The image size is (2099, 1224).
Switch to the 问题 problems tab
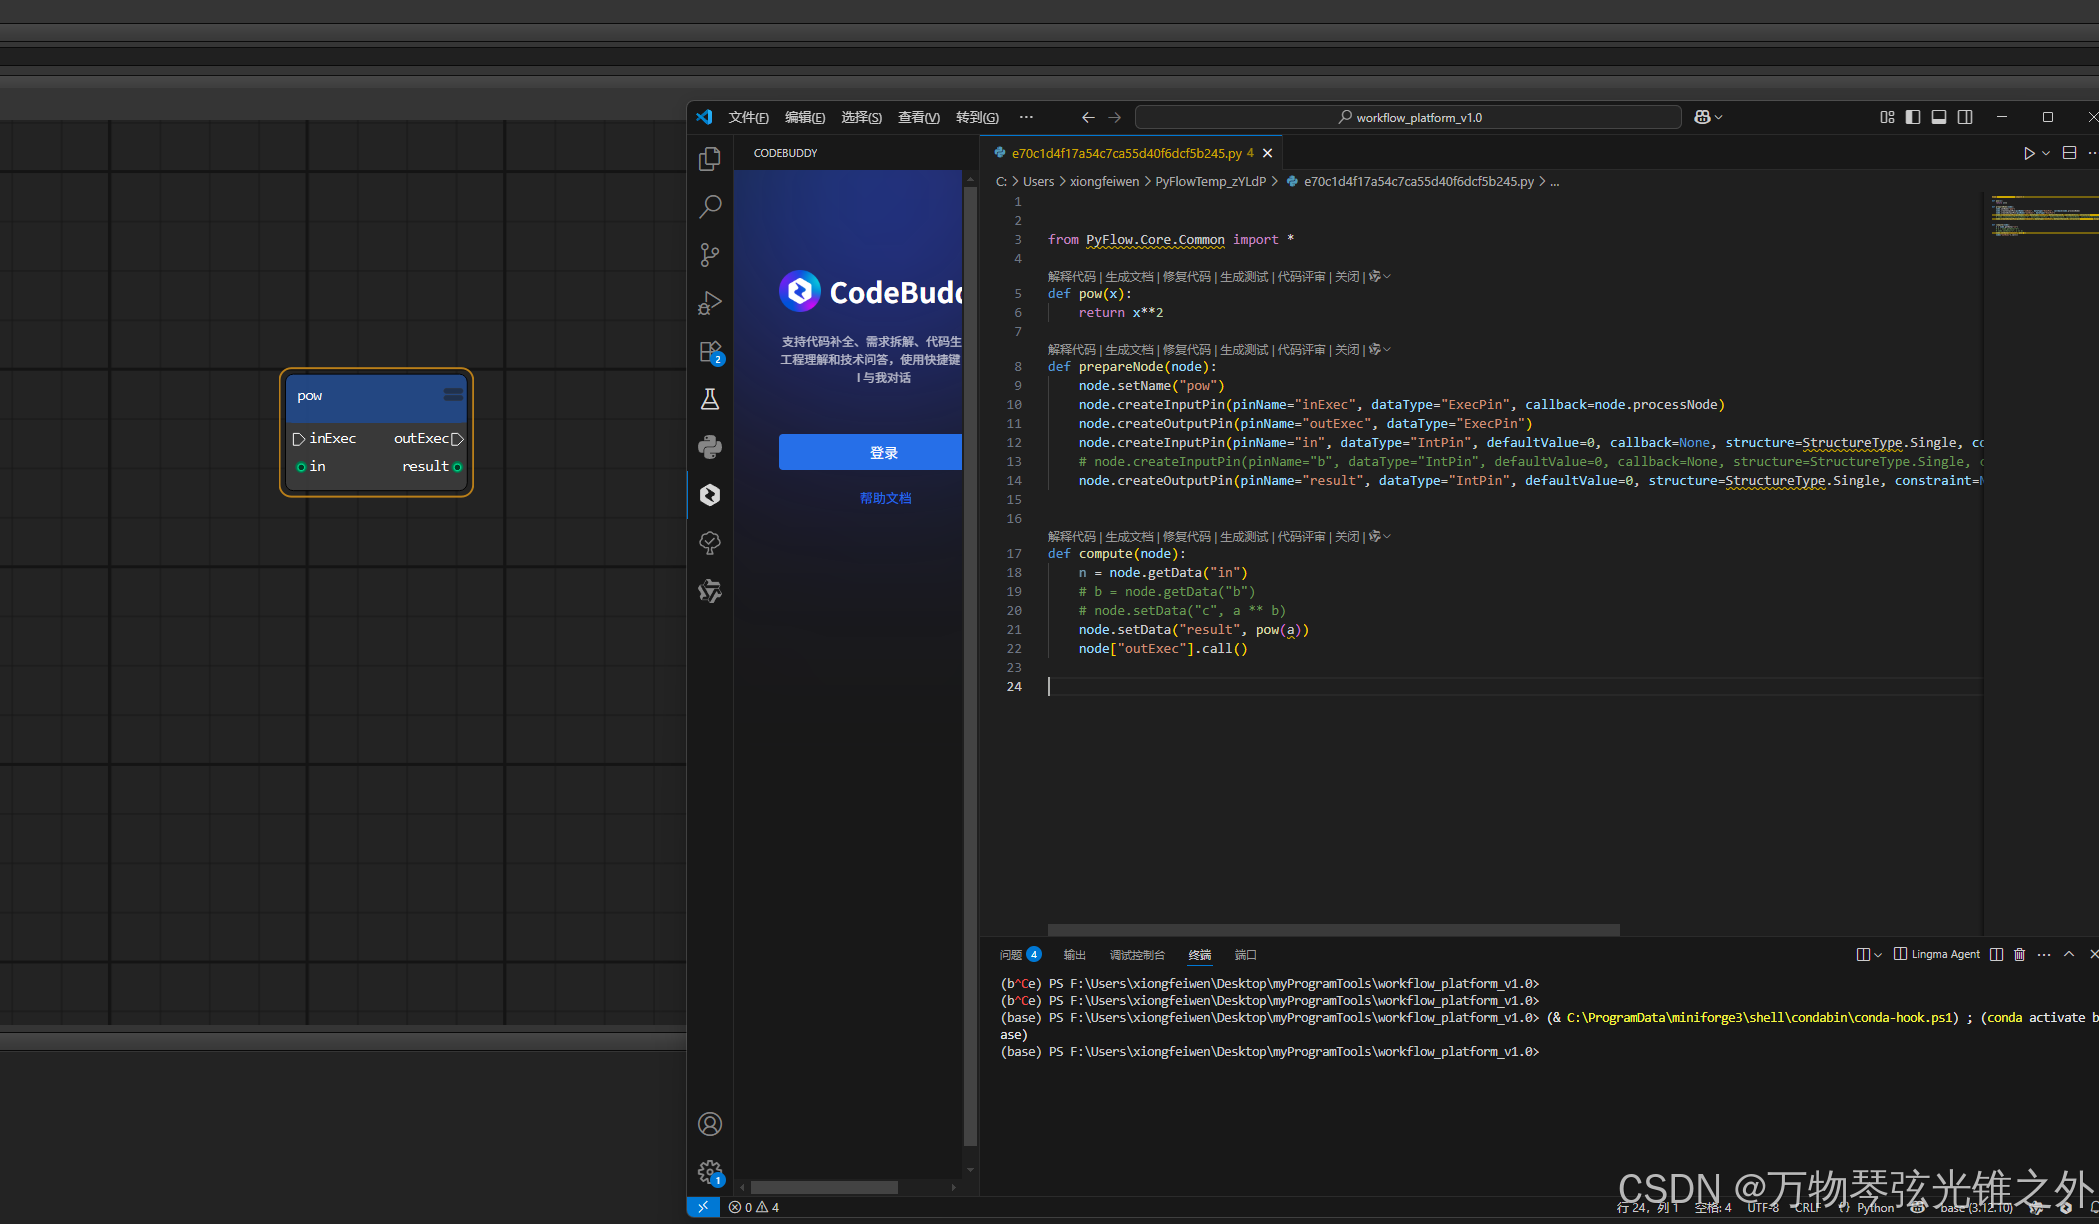(1011, 955)
